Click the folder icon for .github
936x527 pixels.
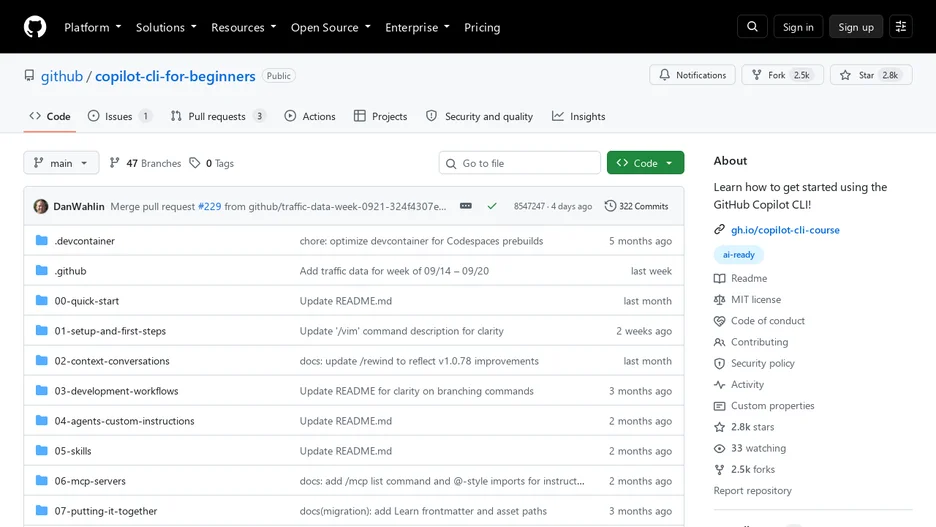pyautogui.click(x=41, y=270)
